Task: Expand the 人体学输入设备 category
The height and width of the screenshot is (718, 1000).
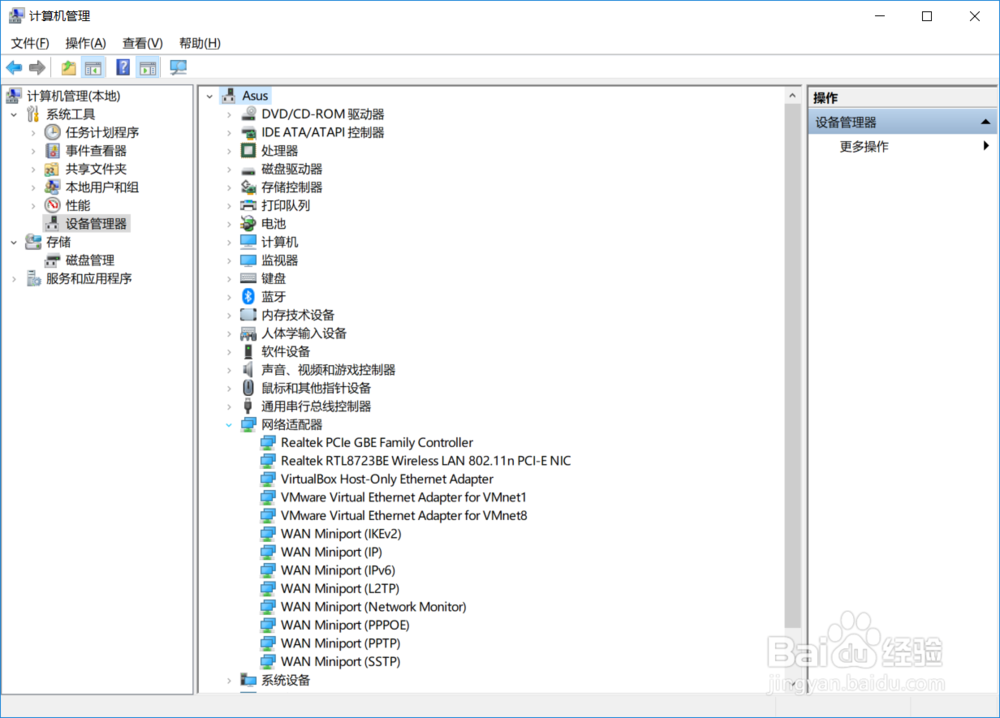Action: coord(229,333)
